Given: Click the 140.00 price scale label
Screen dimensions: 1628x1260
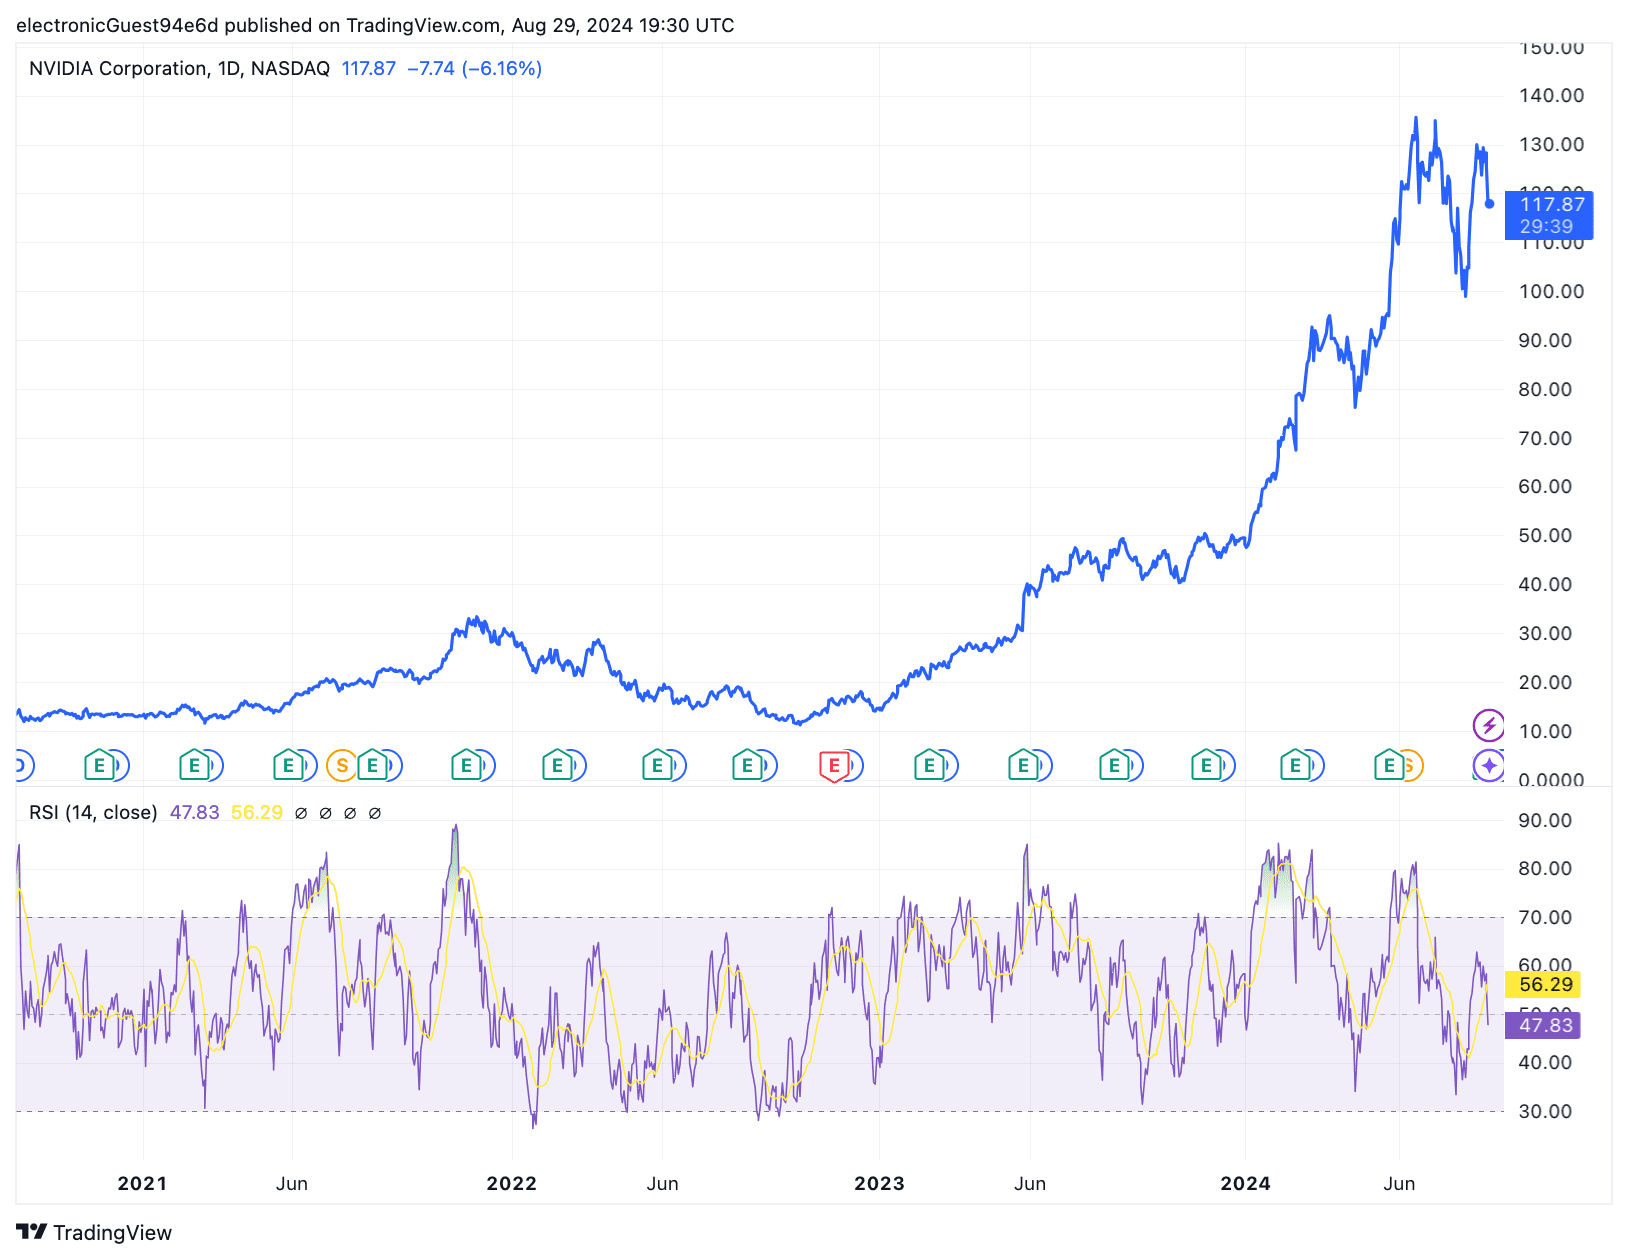Looking at the screenshot, I should click(1551, 95).
